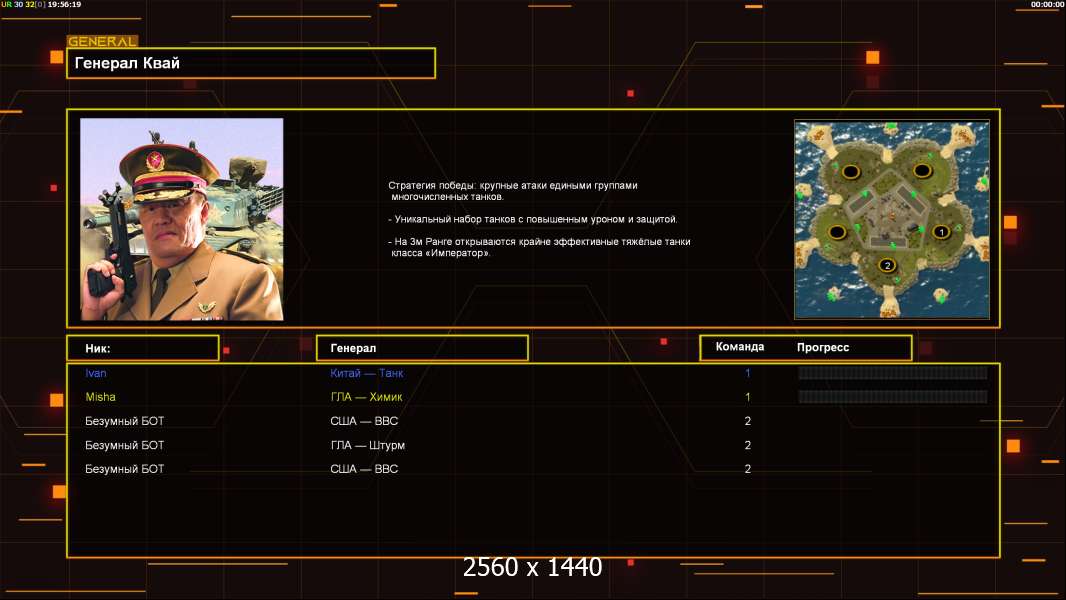This screenshot has height=600, width=1066.
Task: Click Ivan's loading progress bar
Action: point(892,373)
